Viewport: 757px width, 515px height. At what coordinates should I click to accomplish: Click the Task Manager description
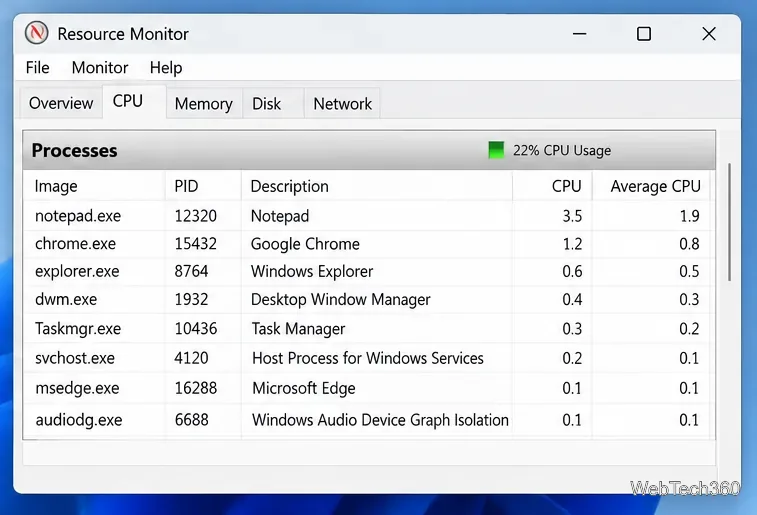click(298, 329)
